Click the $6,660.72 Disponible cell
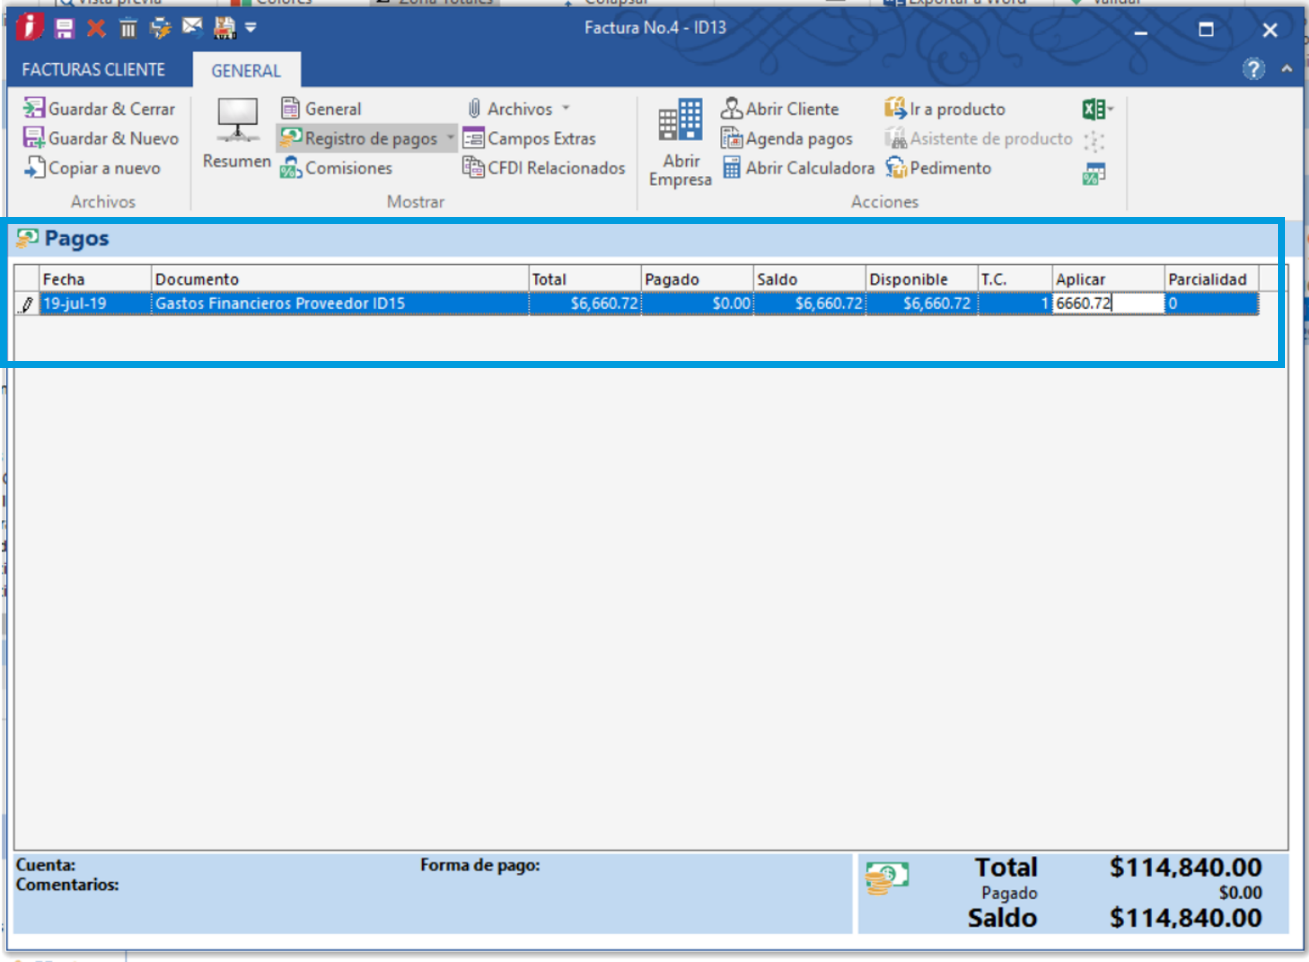Viewport: 1309px width, 962px height. (921, 304)
